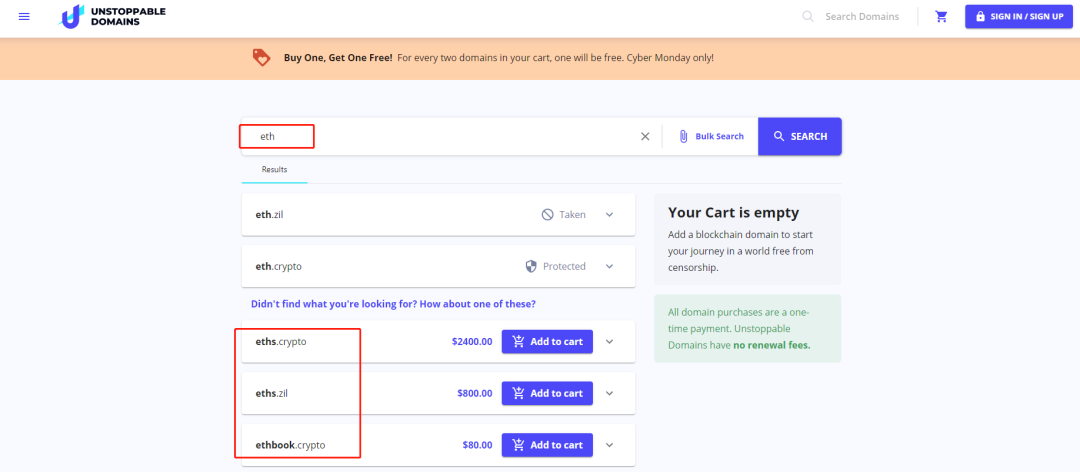The image size is (1080, 472).
Task: Expand the ethbook.crypto result row
Action: [x=609, y=445]
